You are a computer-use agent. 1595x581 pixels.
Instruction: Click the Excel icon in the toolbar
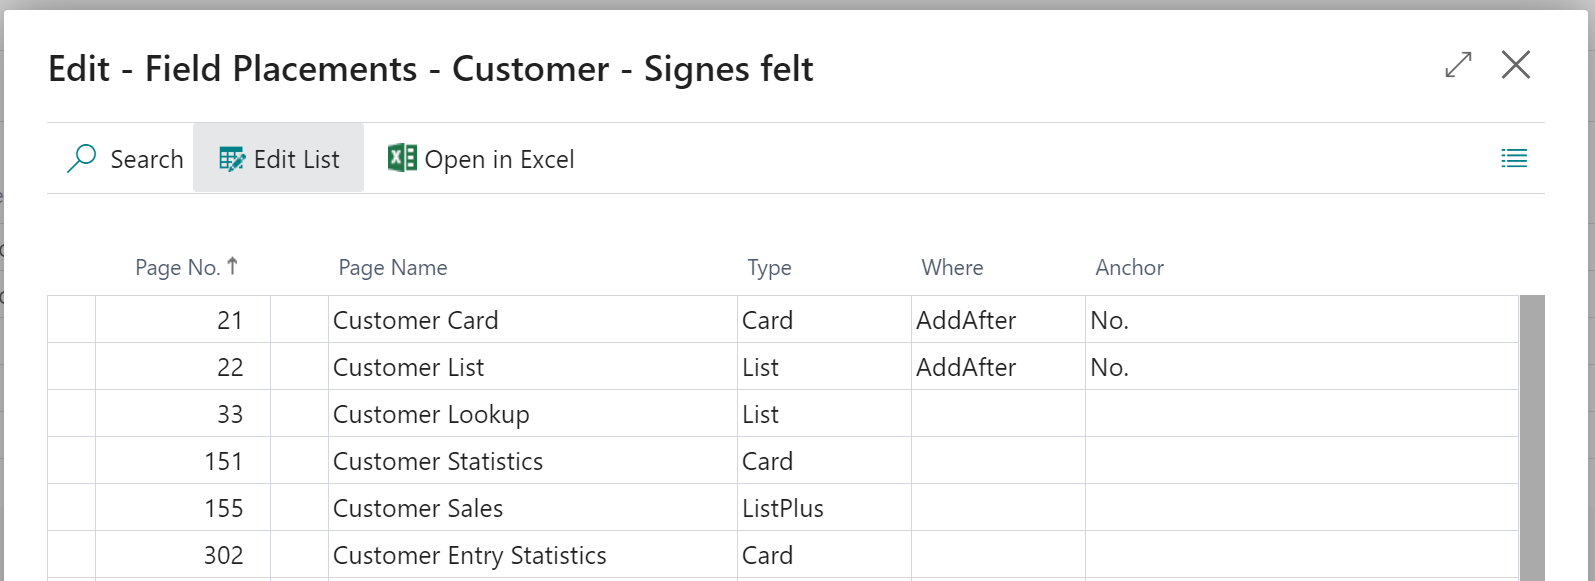pyautogui.click(x=402, y=158)
